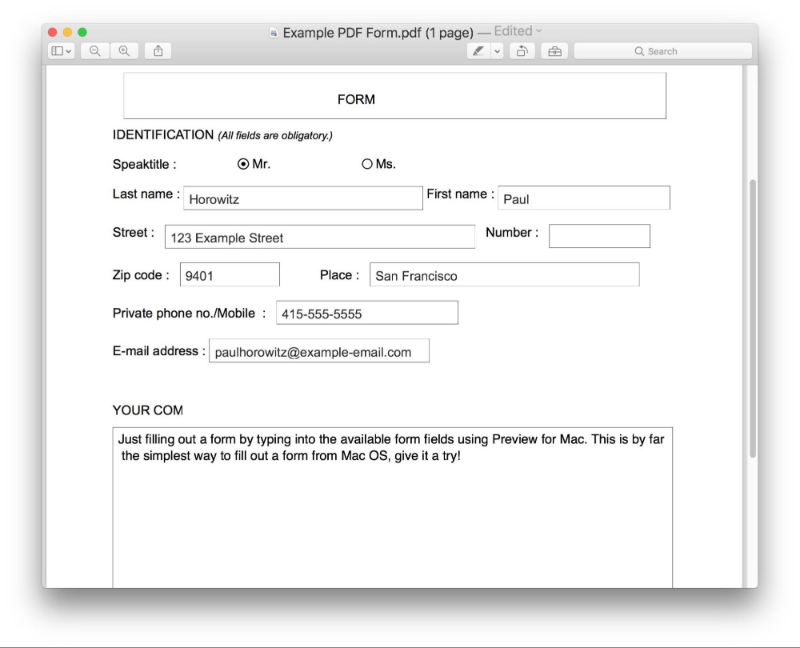This screenshot has width=800, height=648.
Task: Select the highlight pen tool
Action: point(479,51)
